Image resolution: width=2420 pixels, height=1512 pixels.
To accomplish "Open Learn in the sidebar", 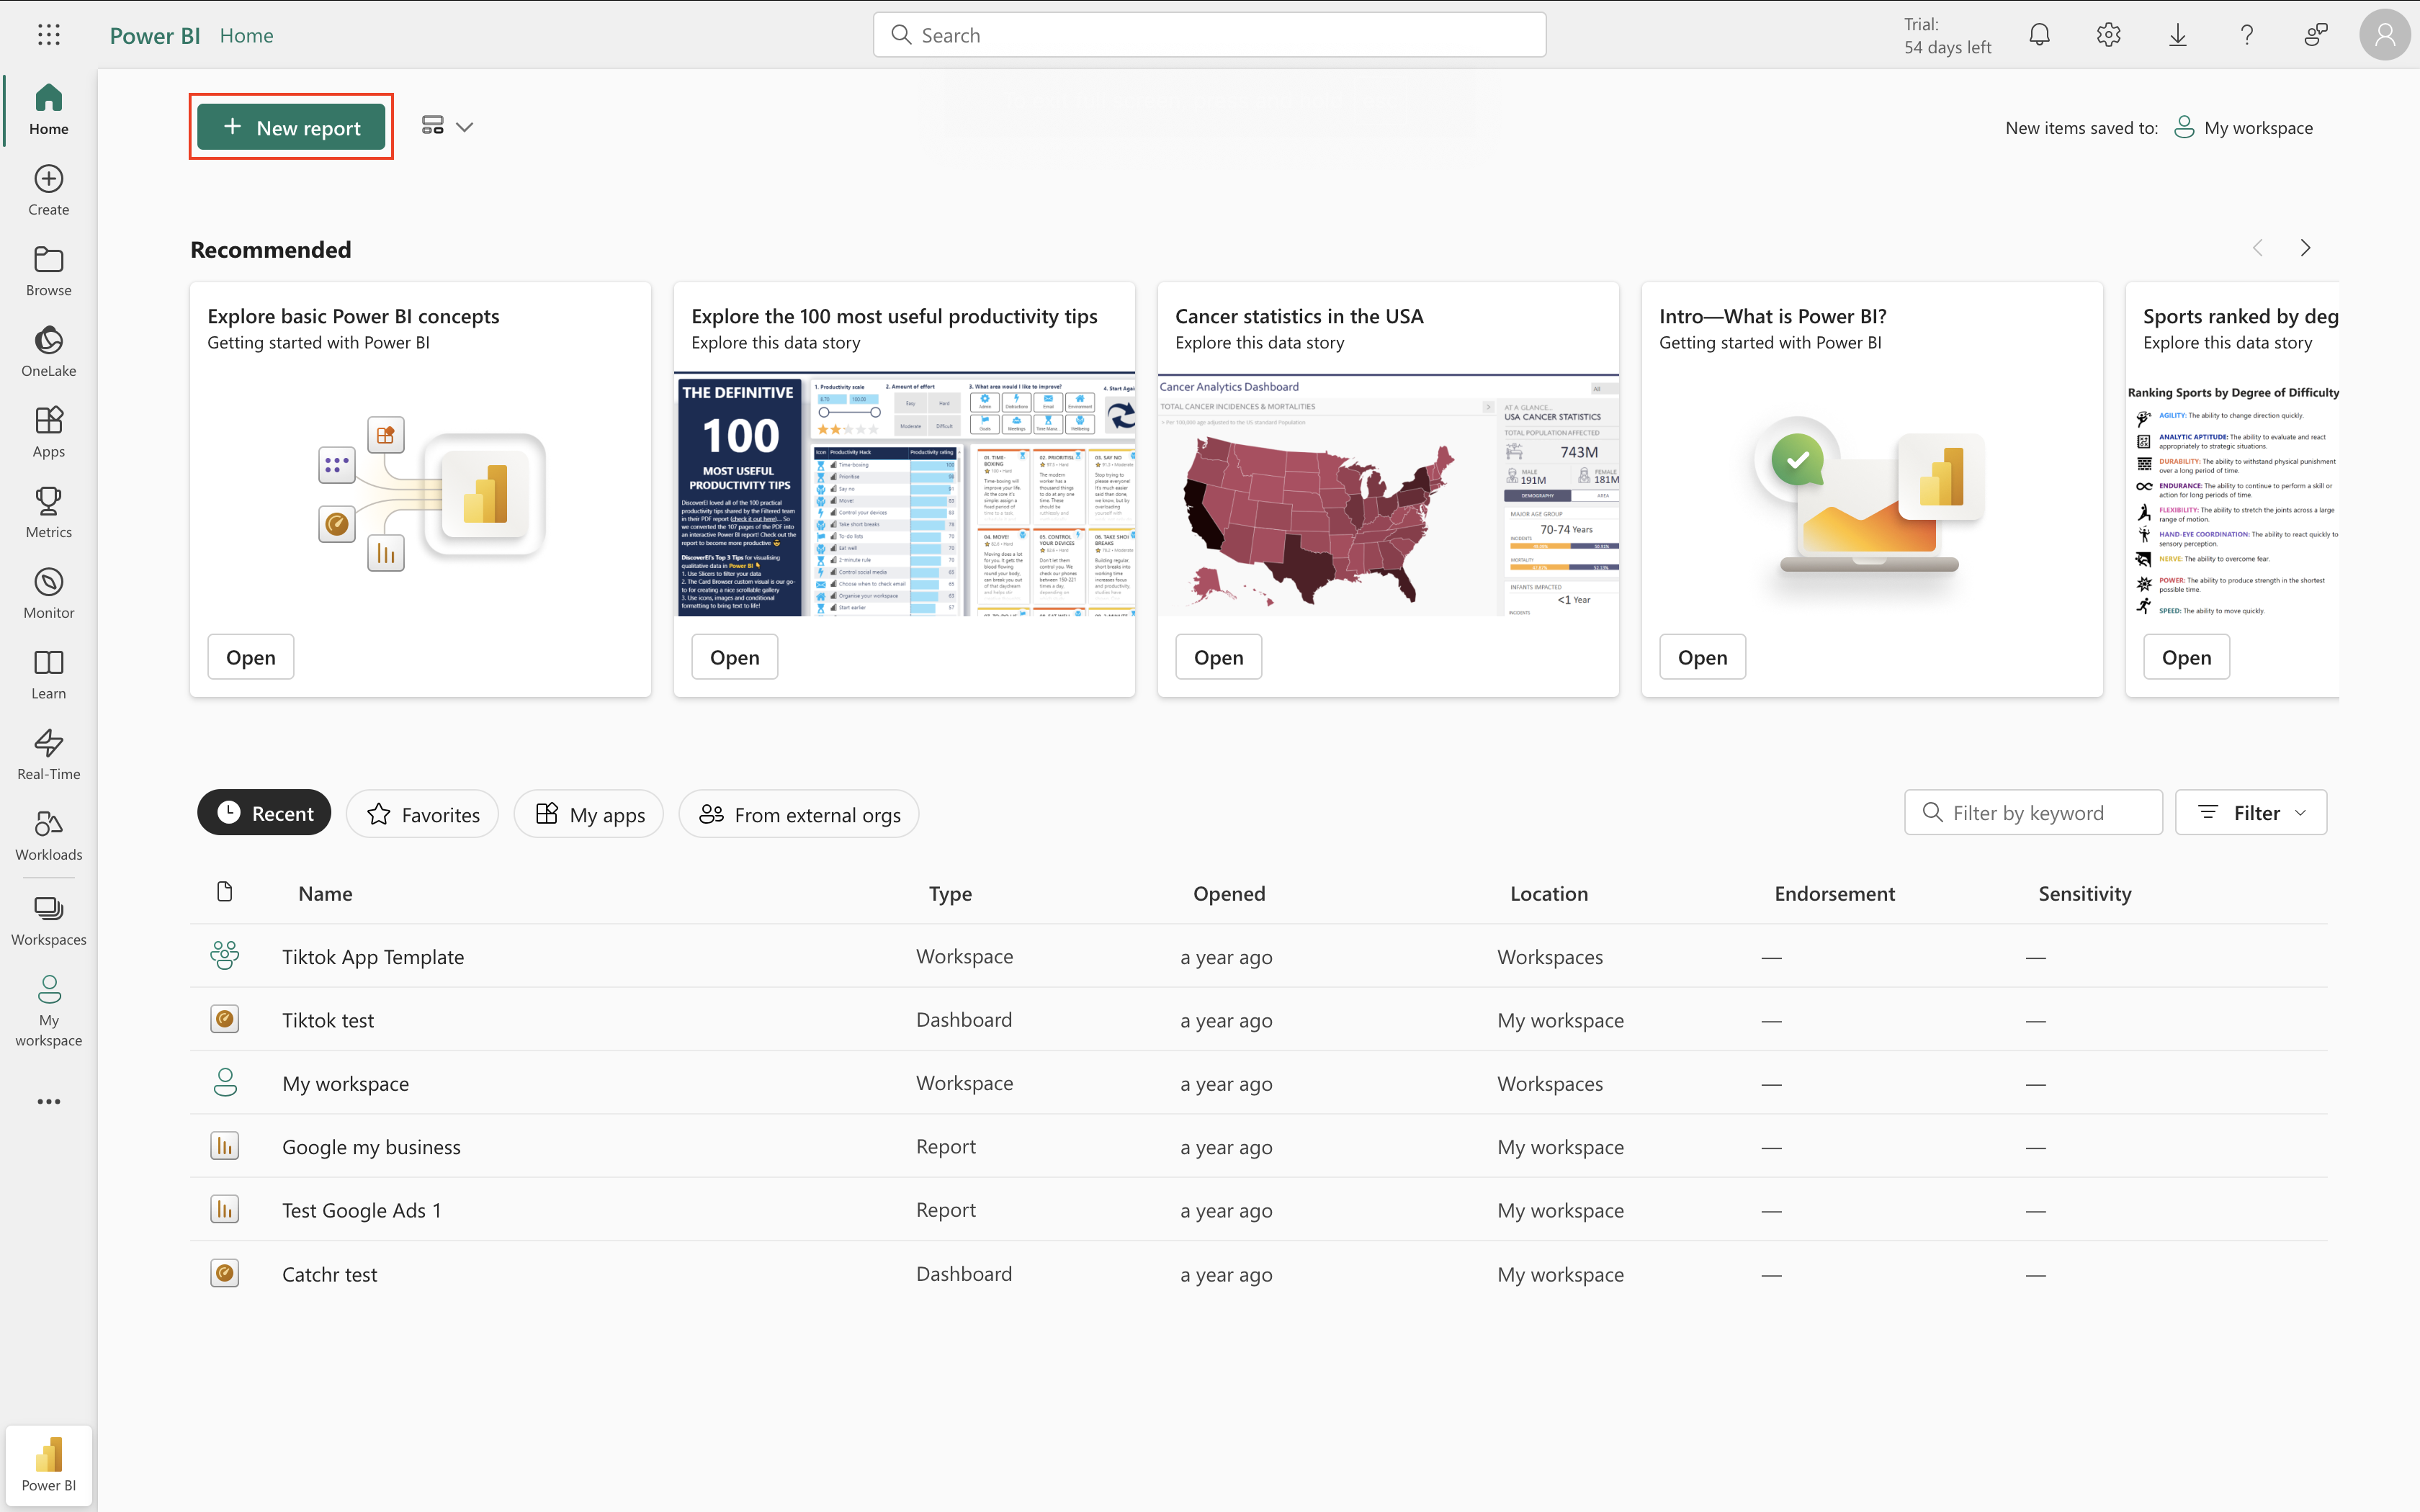I will [x=48, y=674].
